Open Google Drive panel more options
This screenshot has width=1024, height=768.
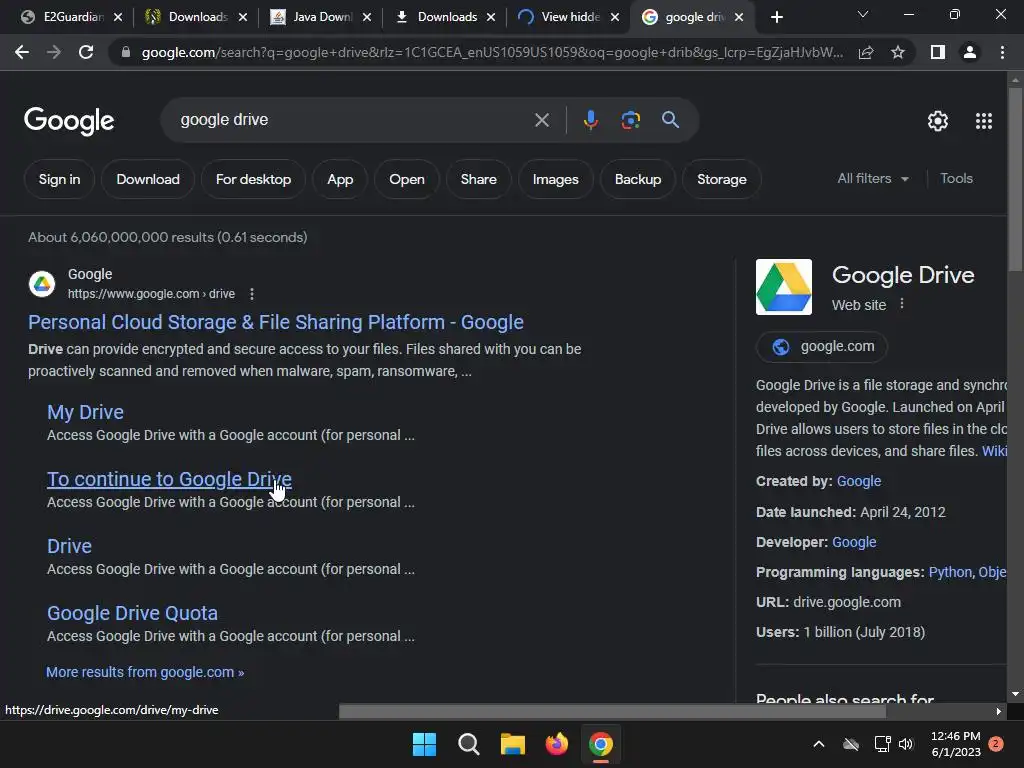tap(902, 304)
